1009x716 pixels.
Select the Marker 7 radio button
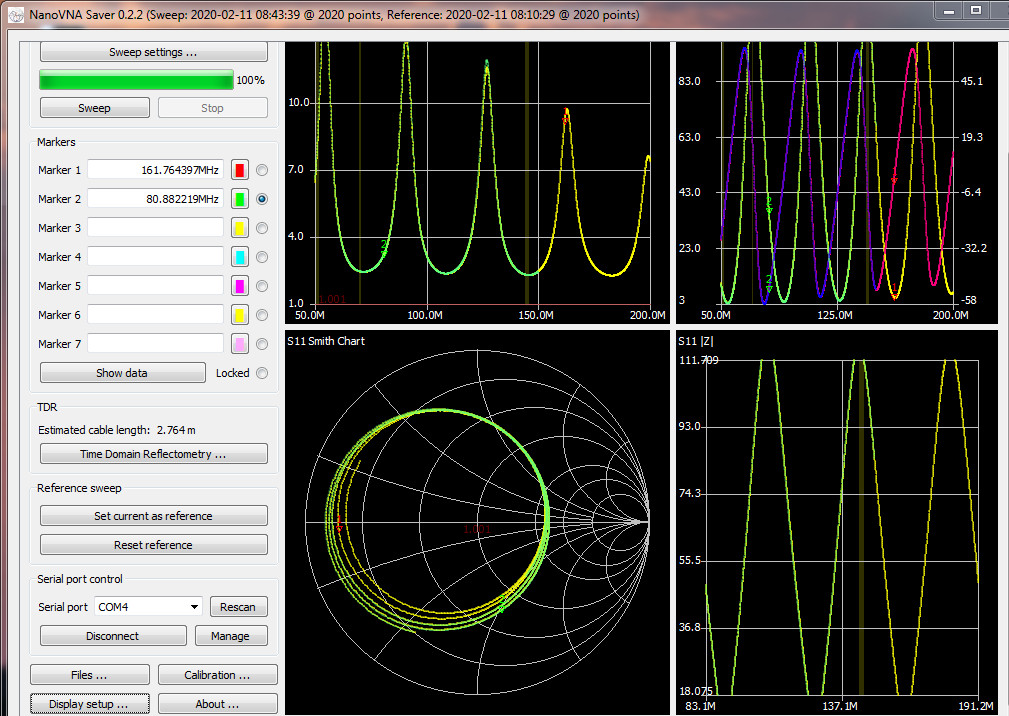coord(262,344)
